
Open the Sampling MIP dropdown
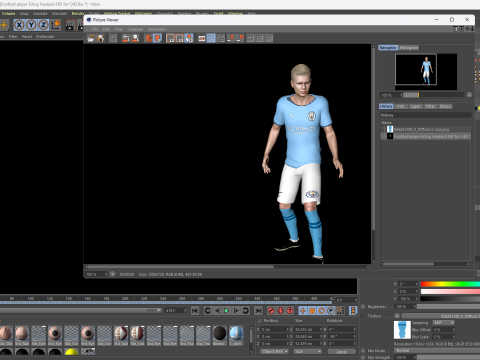444,323
